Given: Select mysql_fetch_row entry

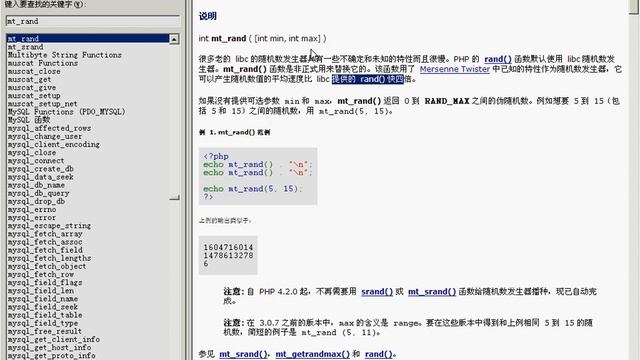Looking at the screenshot, I should pyautogui.click(x=40, y=274).
